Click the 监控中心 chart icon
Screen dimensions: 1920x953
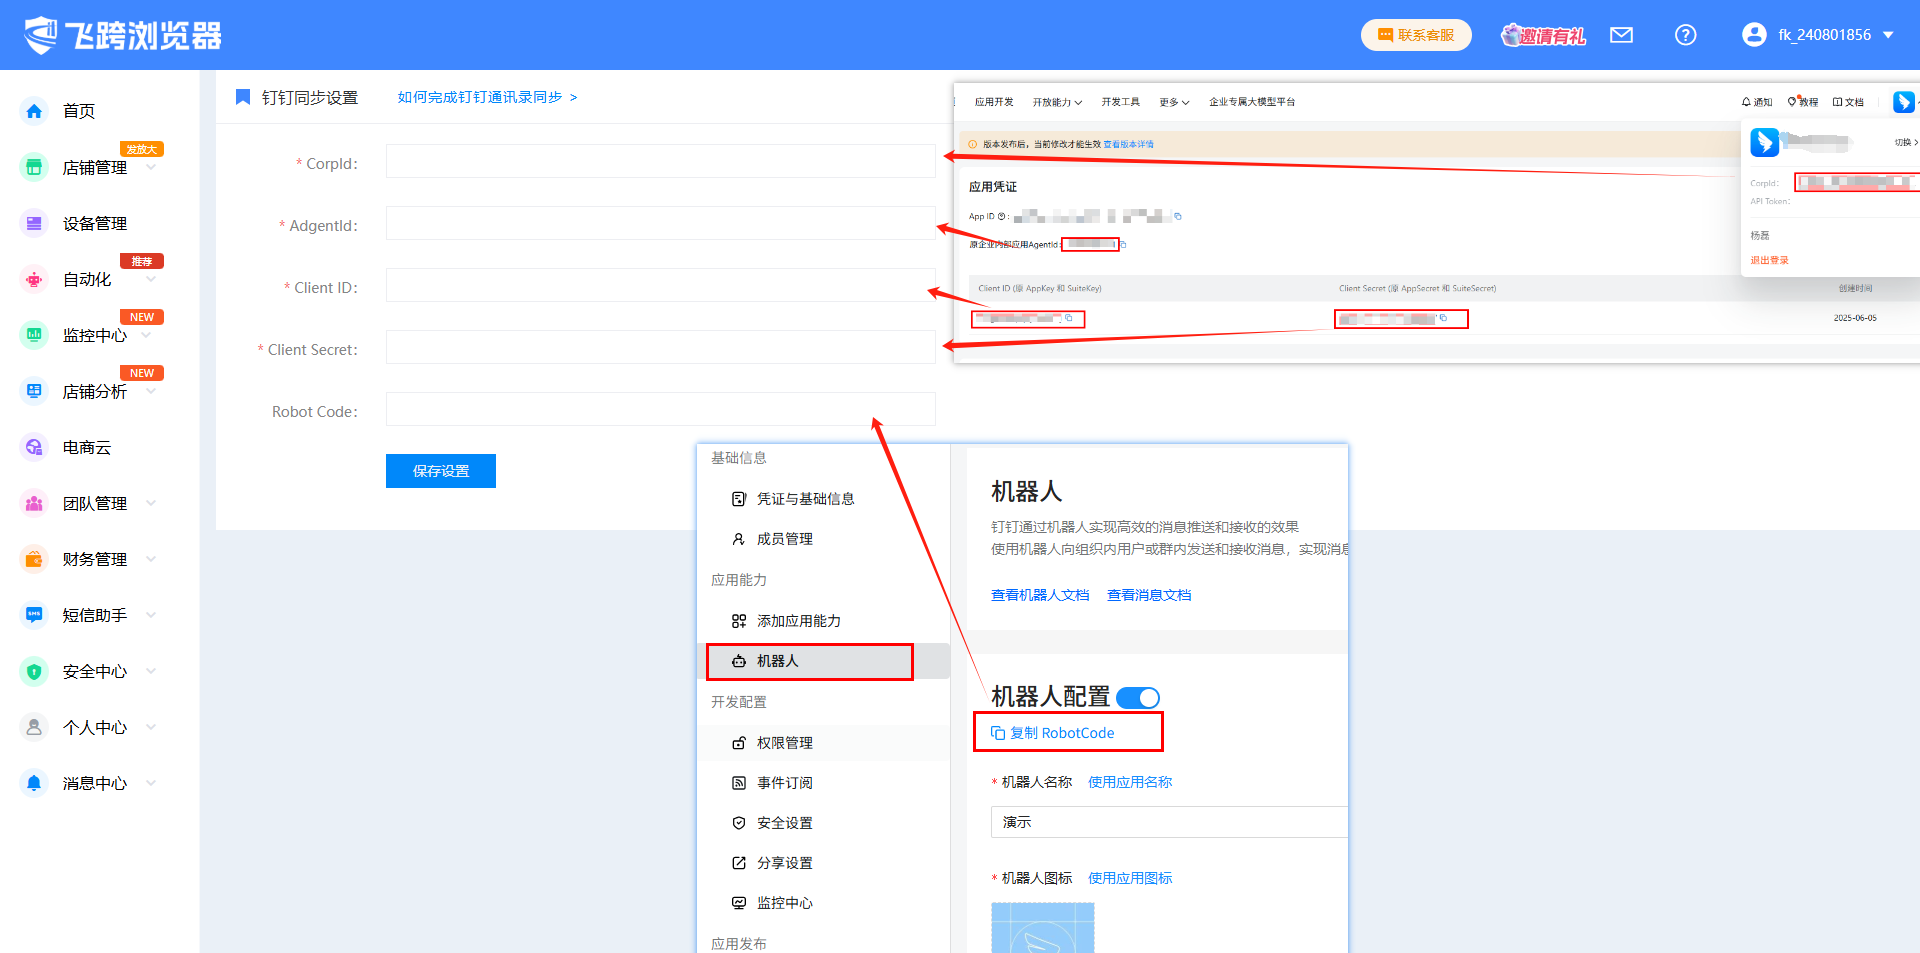34,335
